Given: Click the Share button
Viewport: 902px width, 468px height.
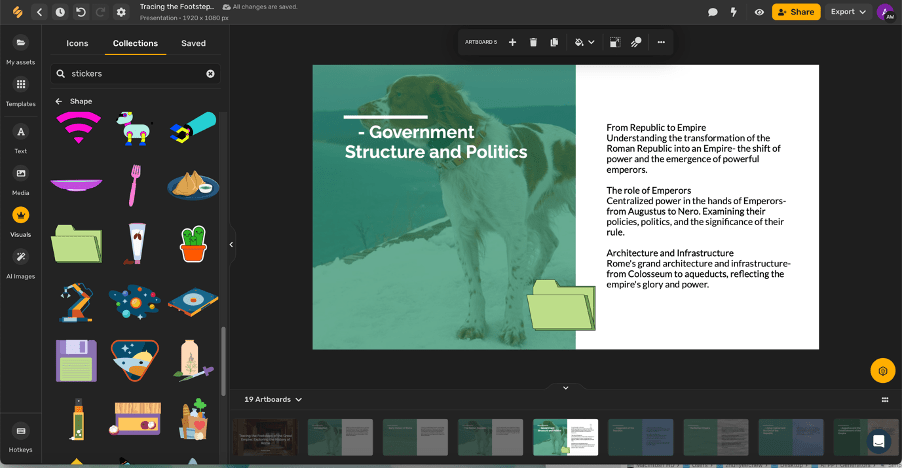Looking at the screenshot, I should 796,12.
